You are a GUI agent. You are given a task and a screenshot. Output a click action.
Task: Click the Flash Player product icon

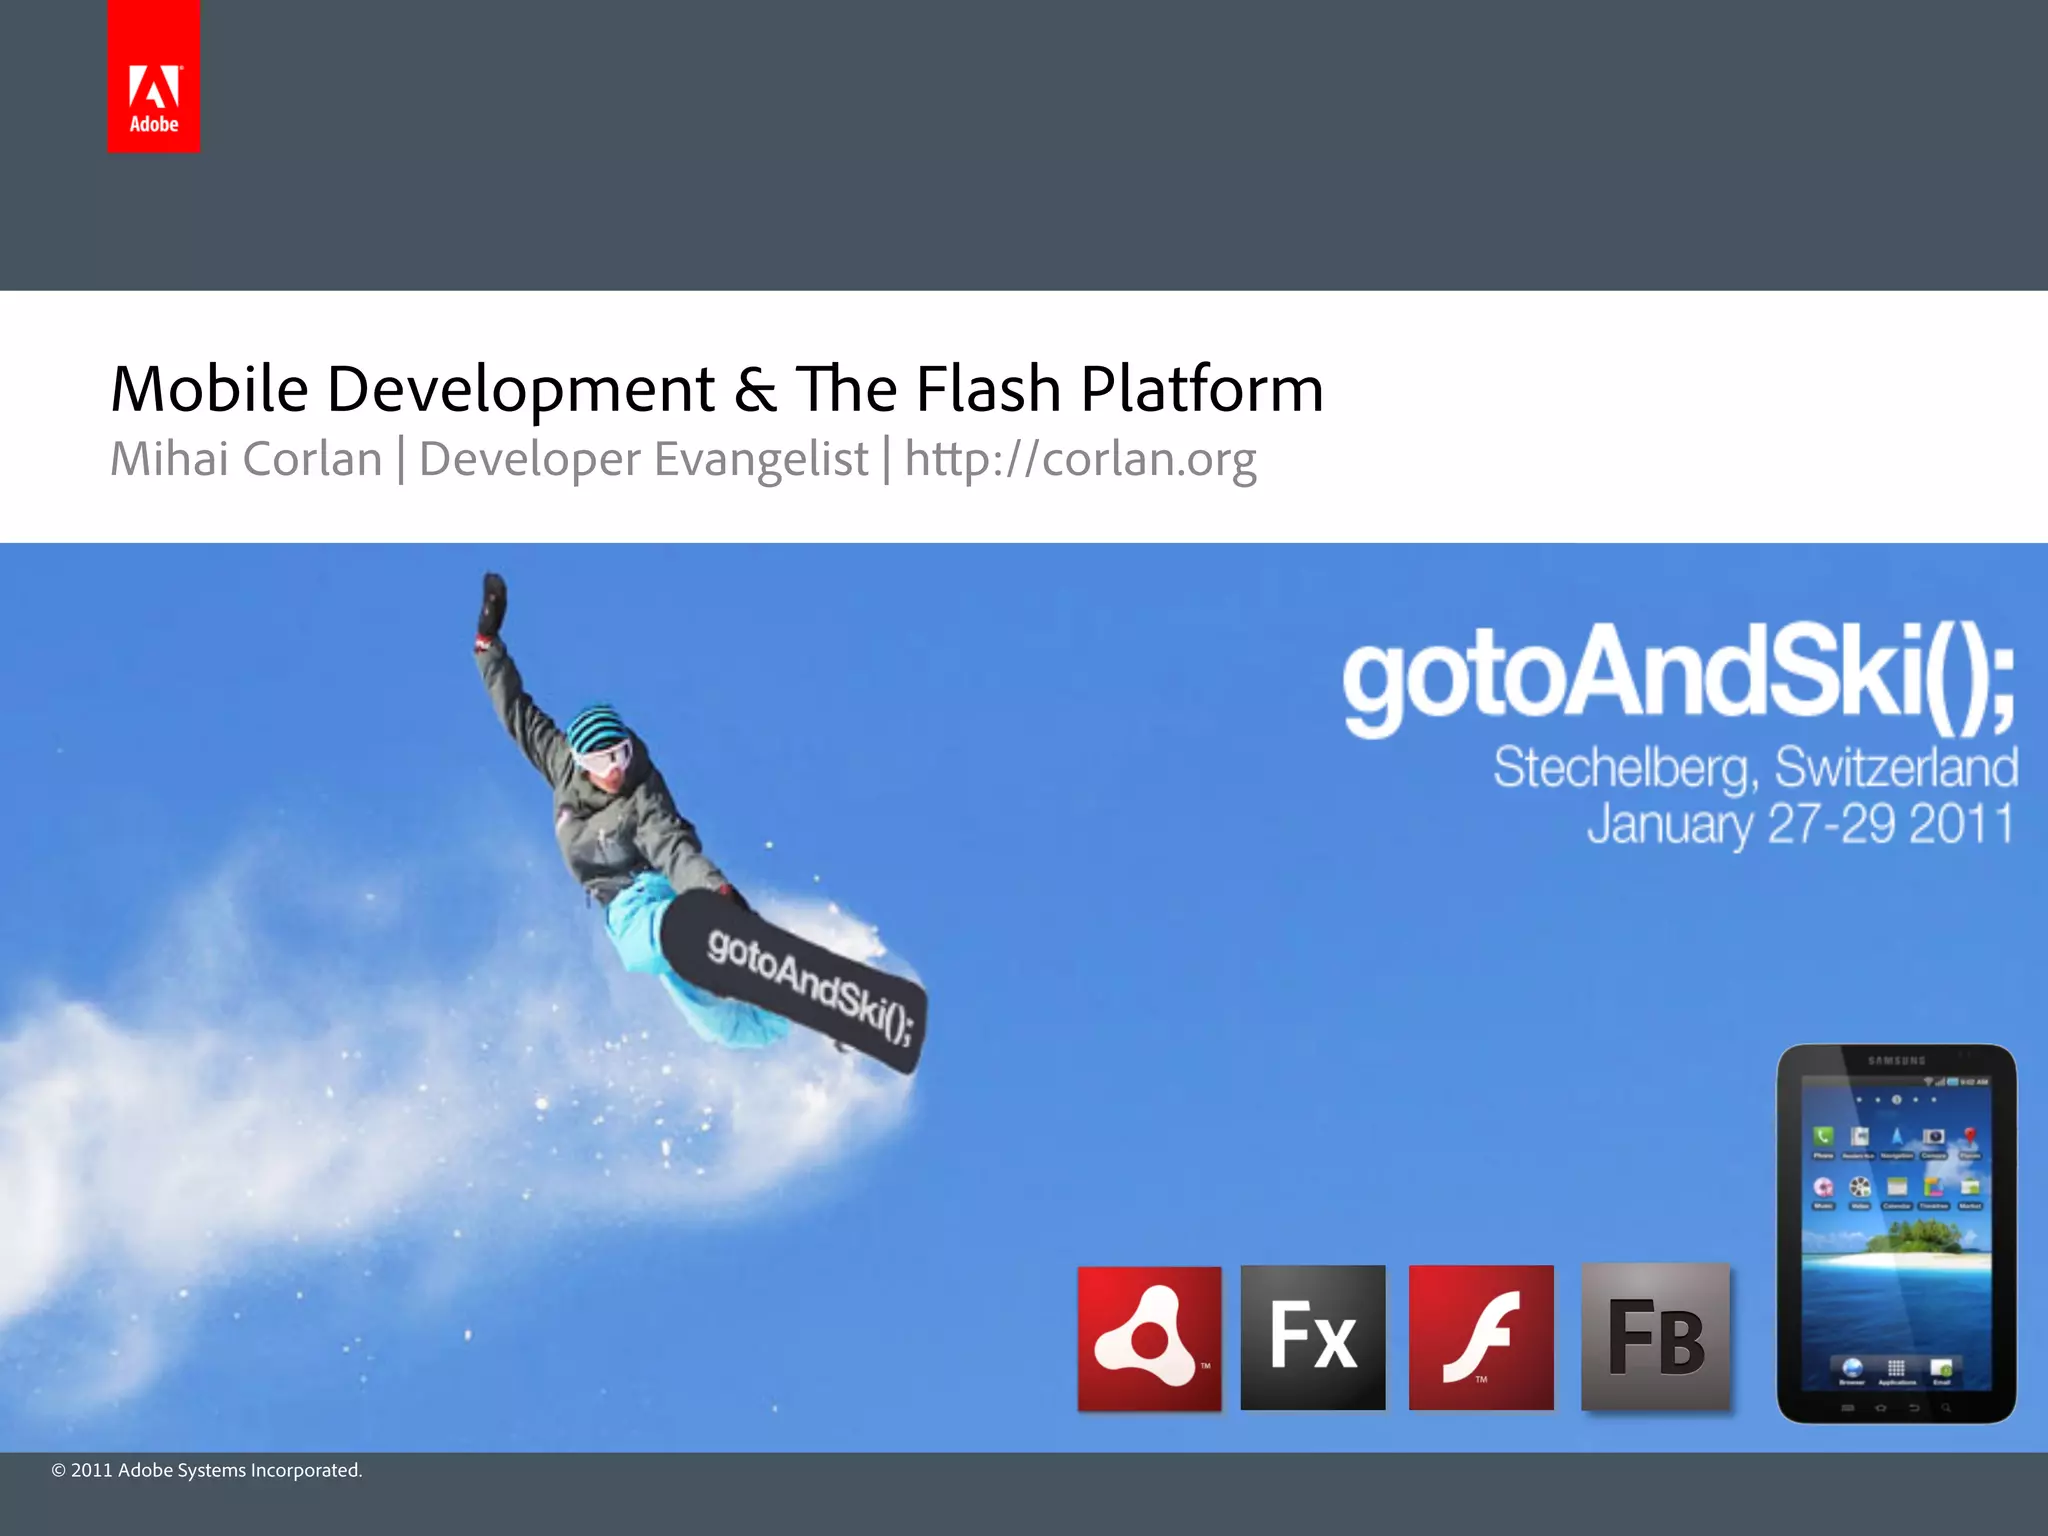[1481, 1338]
